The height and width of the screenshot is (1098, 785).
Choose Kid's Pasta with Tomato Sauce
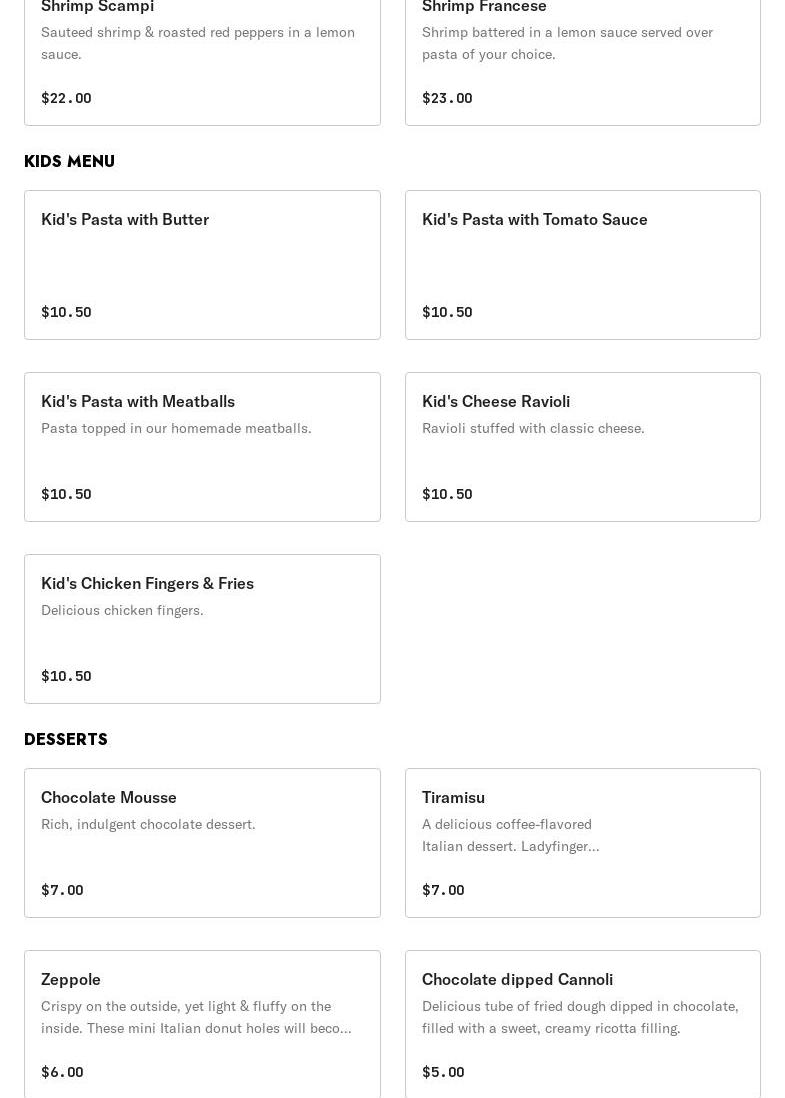click(x=582, y=264)
